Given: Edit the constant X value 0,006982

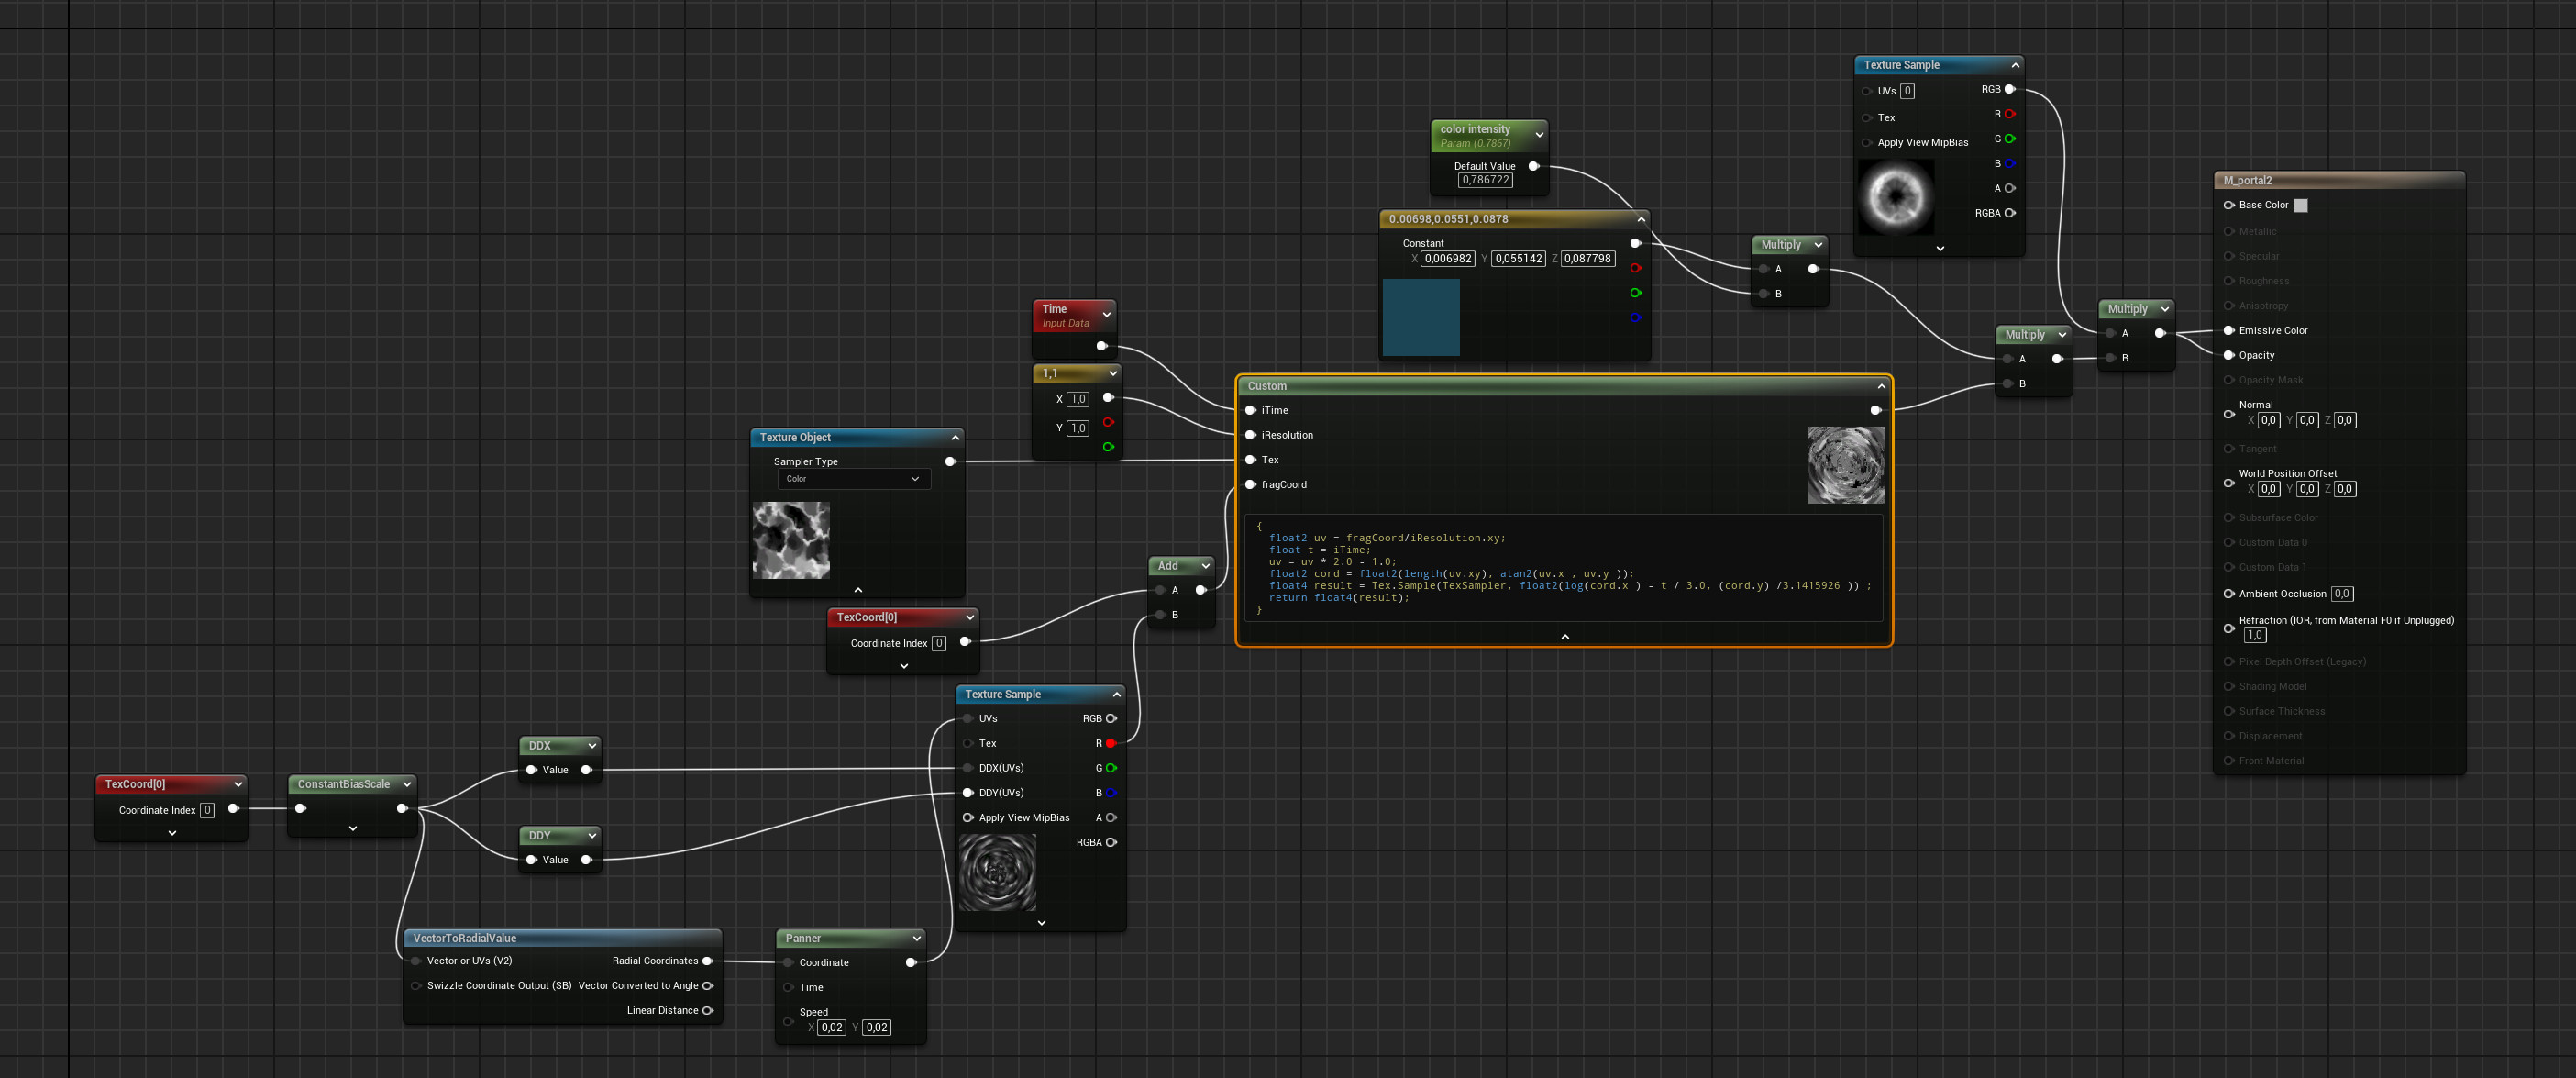Looking at the screenshot, I should 1448,258.
